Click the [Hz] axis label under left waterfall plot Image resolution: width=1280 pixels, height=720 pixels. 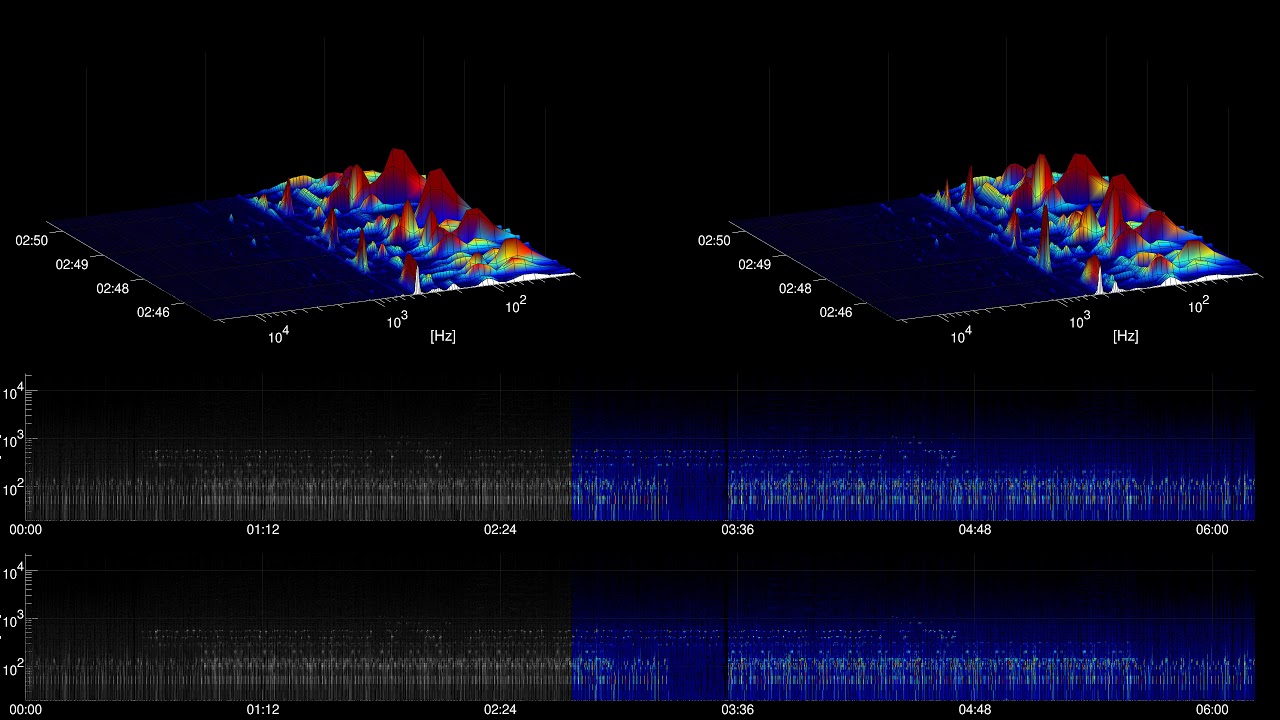(x=443, y=336)
